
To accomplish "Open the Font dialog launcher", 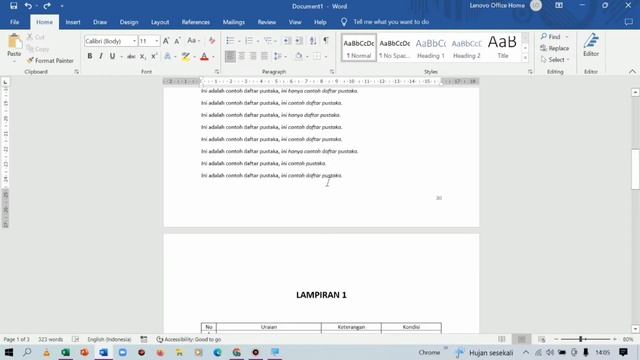I will coord(217,72).
